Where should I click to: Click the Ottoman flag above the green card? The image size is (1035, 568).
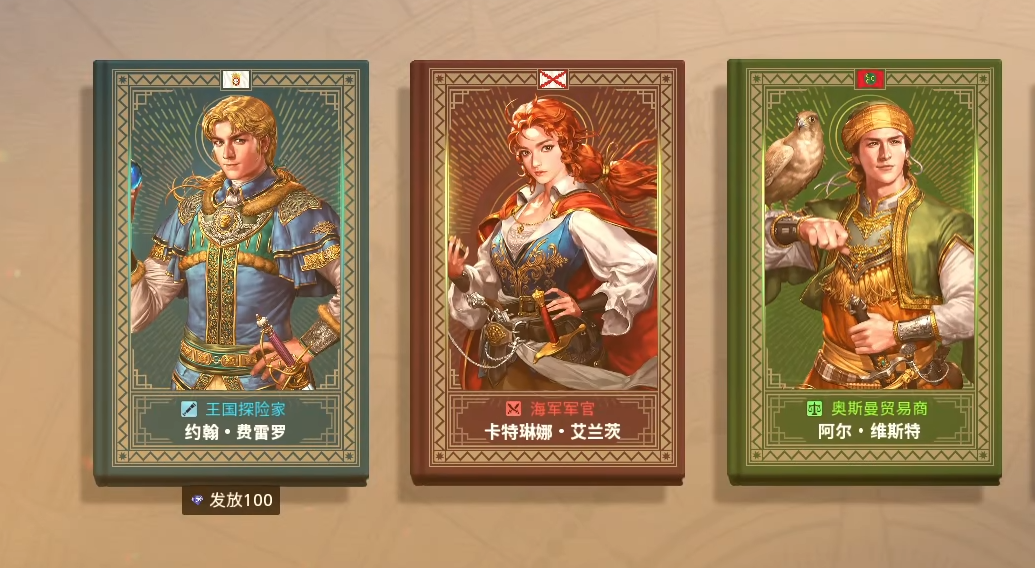870,79
